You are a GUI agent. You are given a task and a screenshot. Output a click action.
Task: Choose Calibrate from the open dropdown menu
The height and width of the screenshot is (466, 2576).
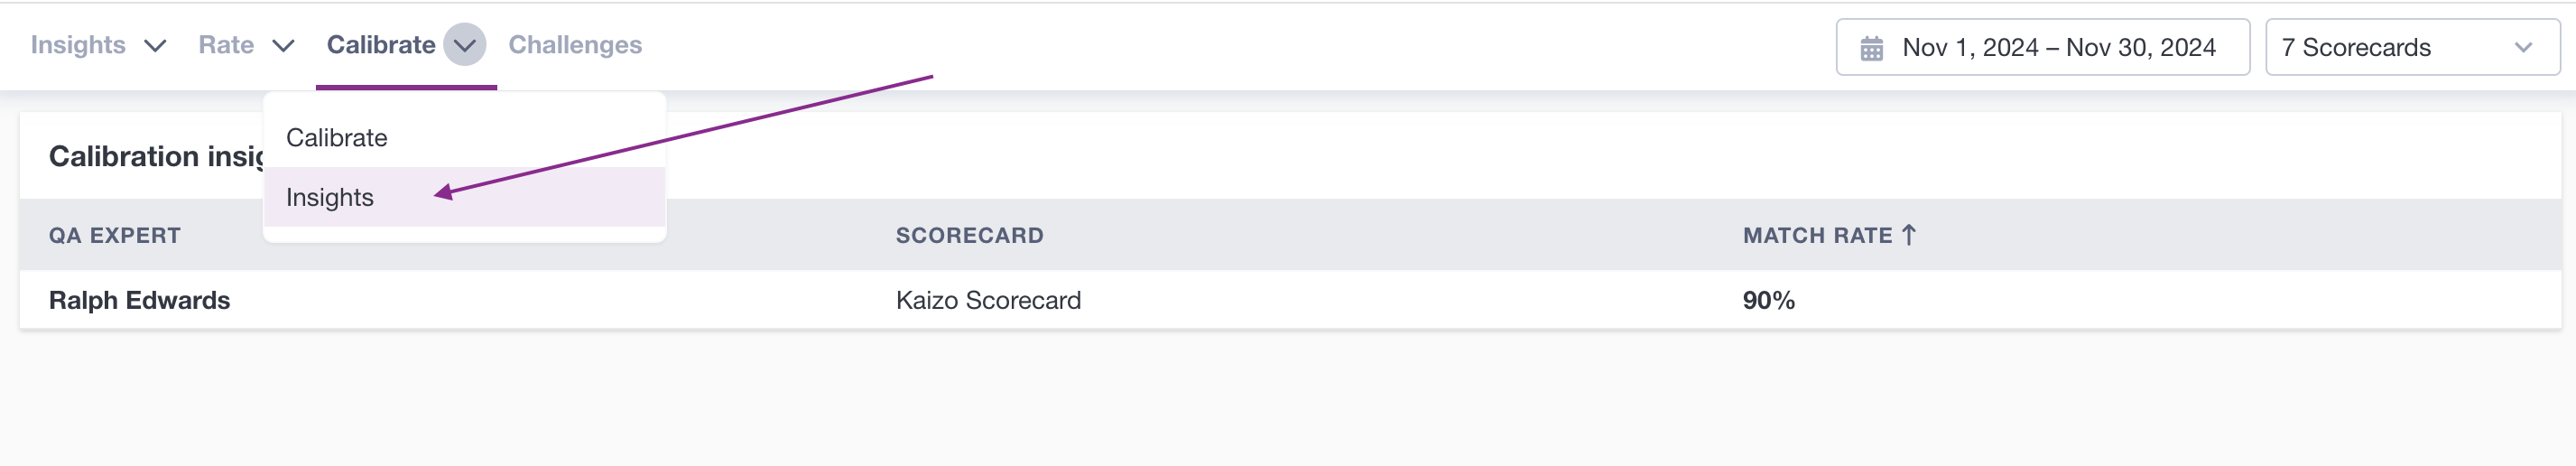[337, 138]
